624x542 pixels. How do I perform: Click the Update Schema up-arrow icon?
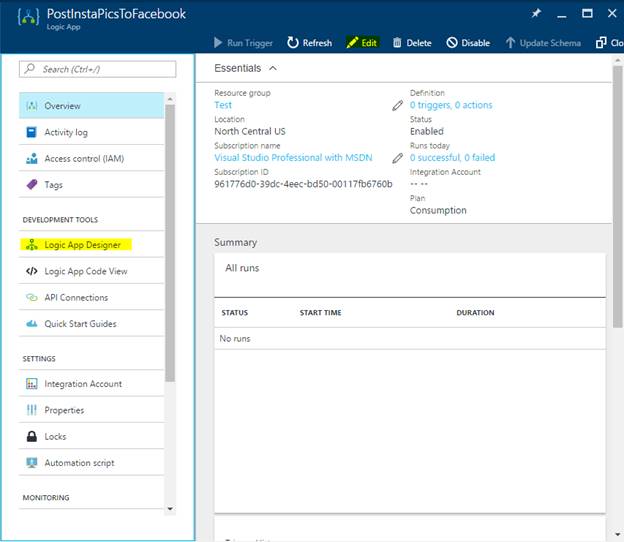pyautogui.click(x=510, y=43)
